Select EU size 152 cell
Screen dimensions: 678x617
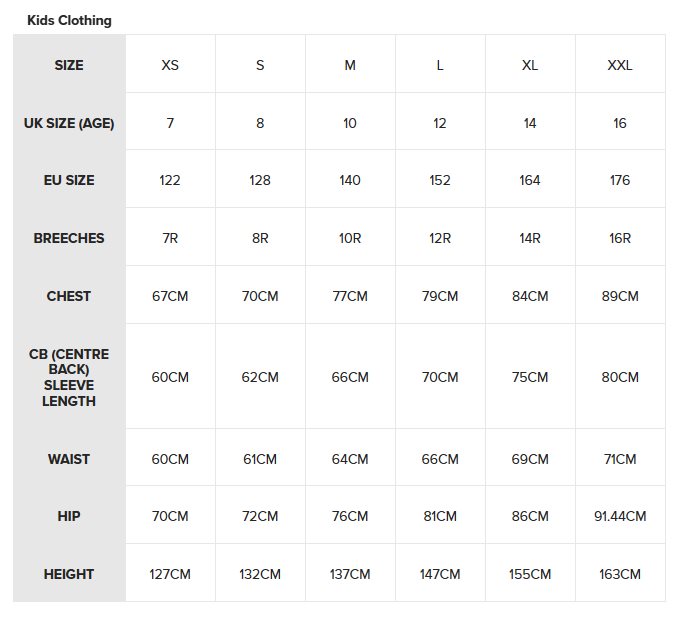440,181
